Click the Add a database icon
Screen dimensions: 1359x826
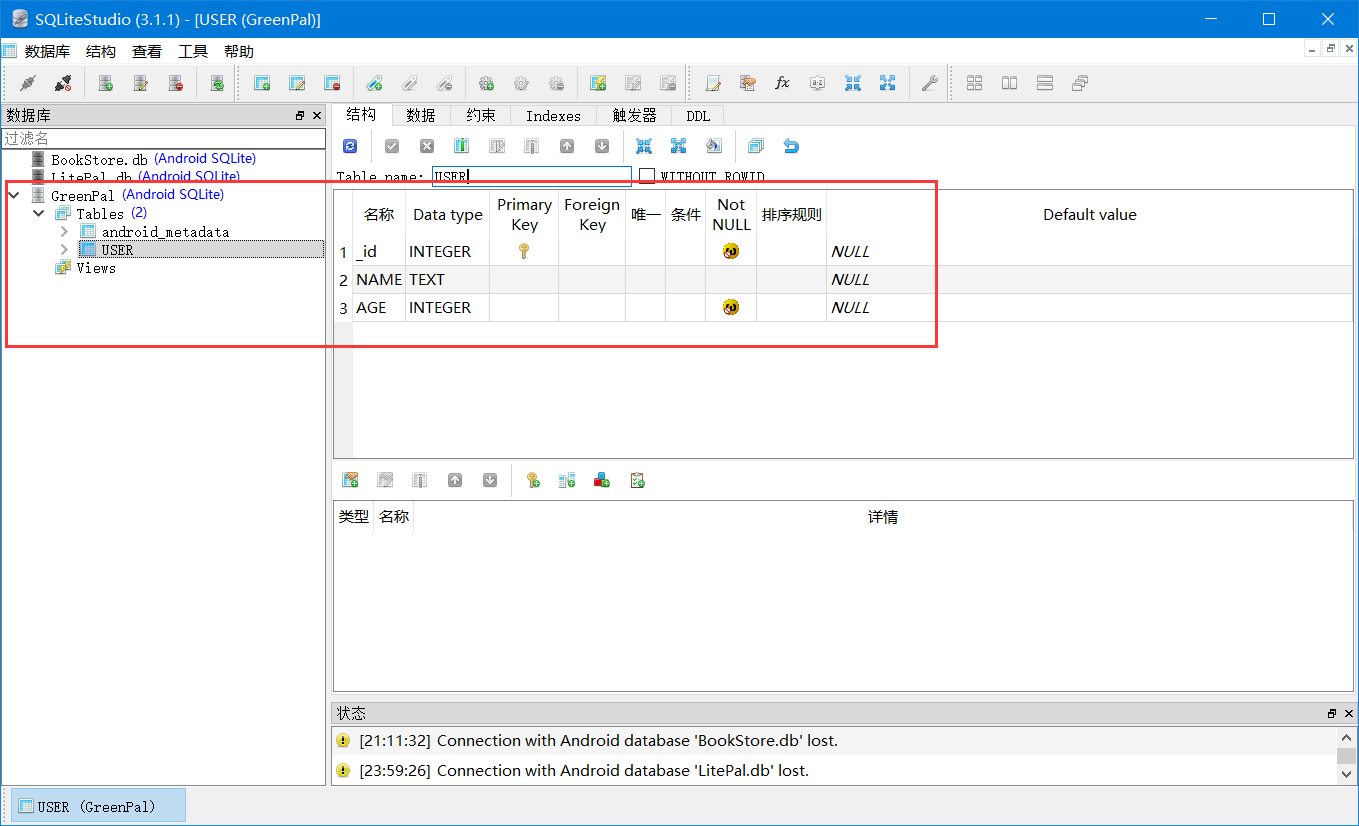point(105,83)
